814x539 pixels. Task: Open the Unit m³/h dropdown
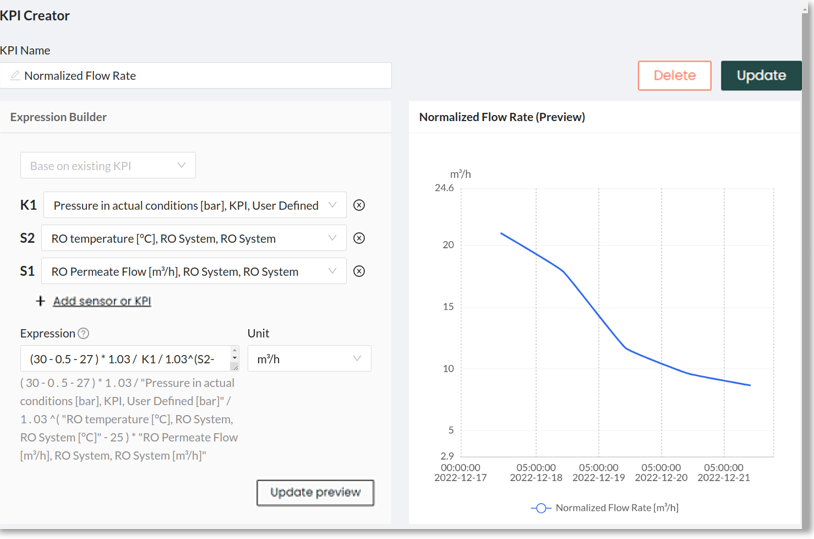coord(309,359)
